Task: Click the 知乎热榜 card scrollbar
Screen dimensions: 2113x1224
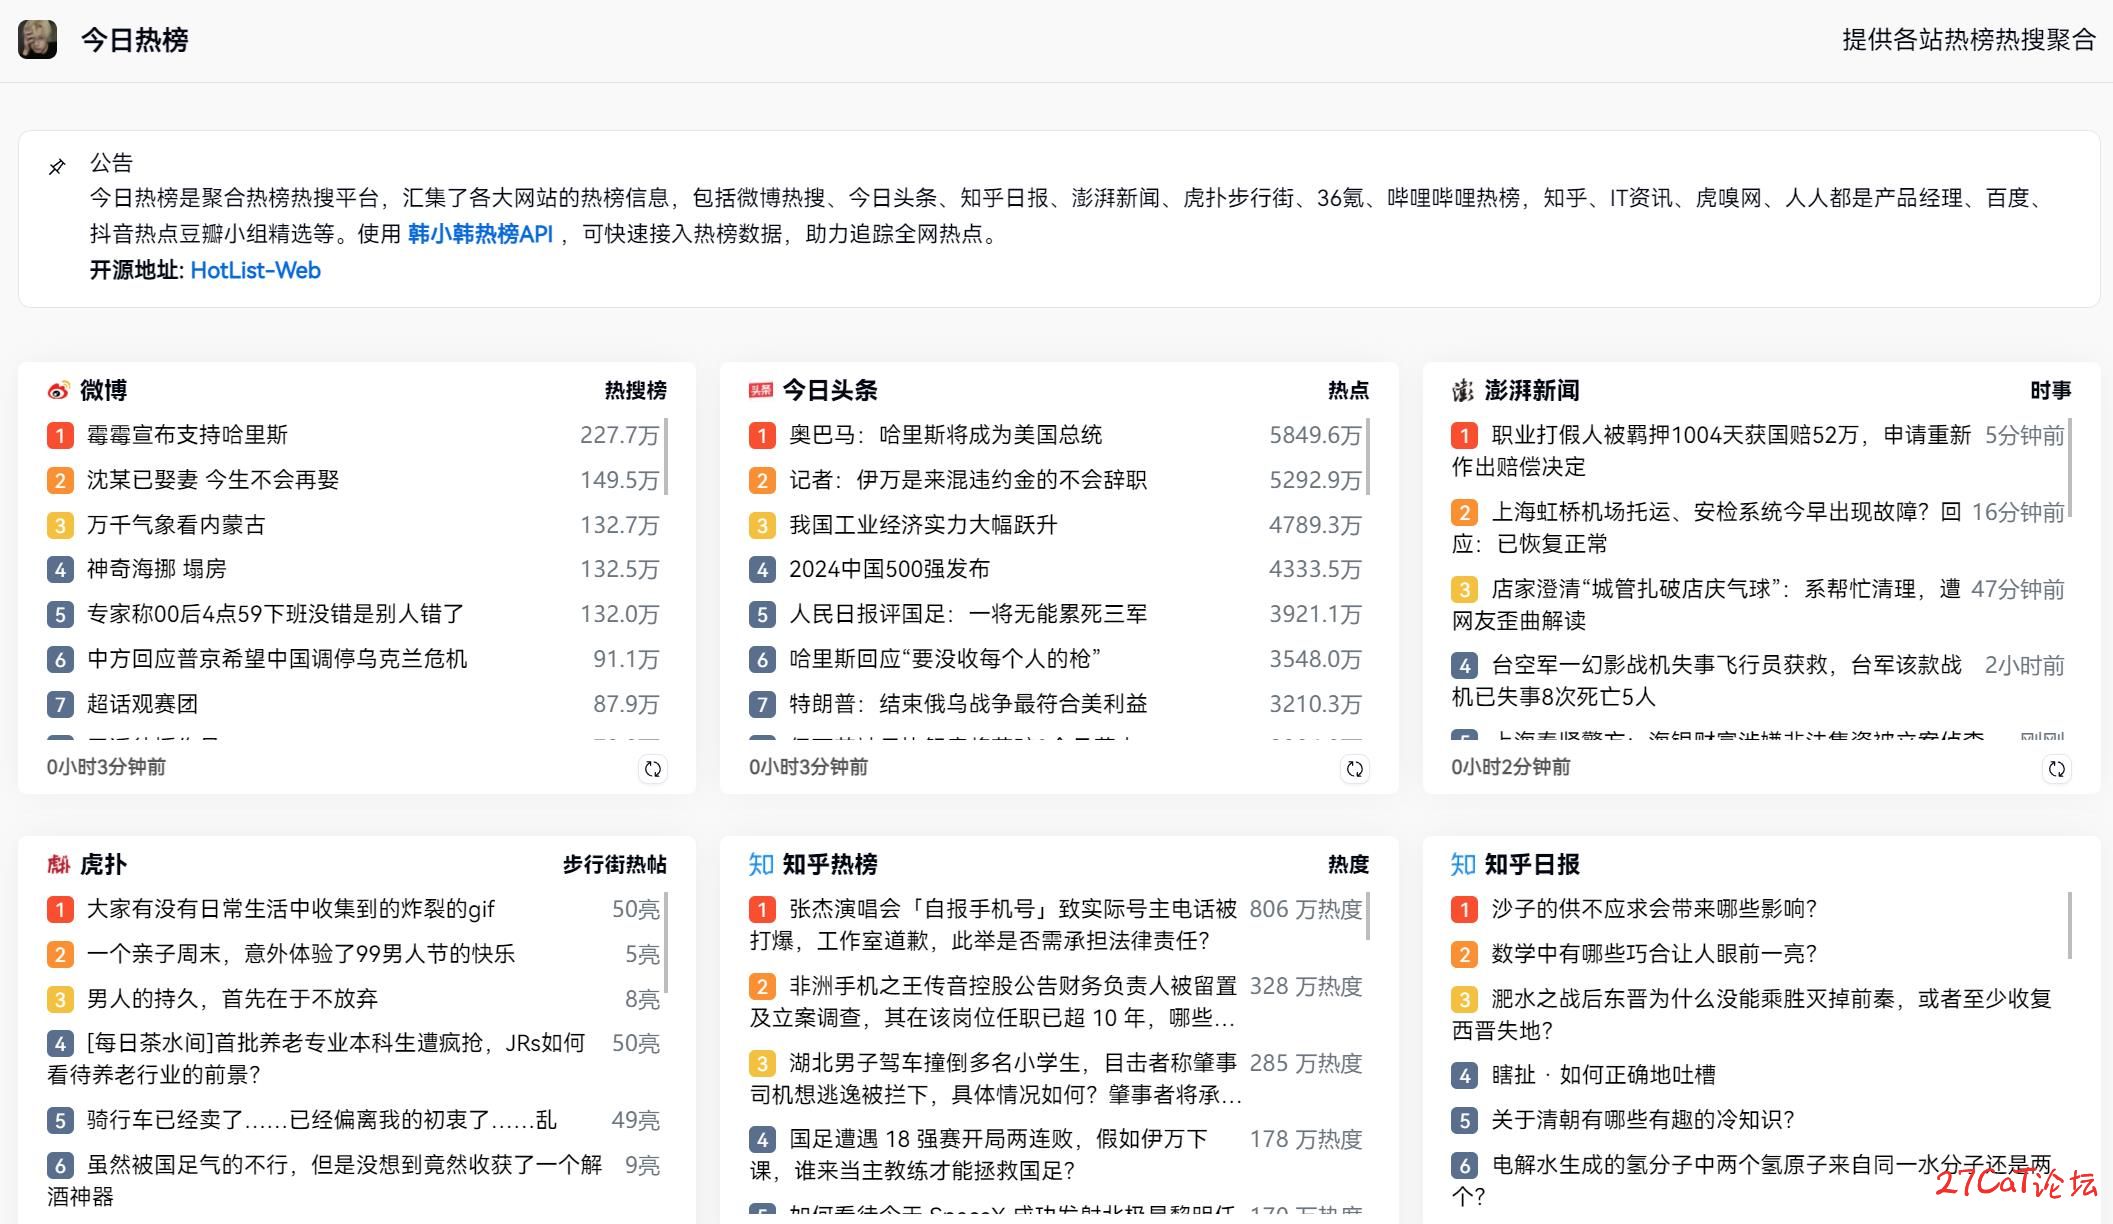Action: click(1367, 917)
